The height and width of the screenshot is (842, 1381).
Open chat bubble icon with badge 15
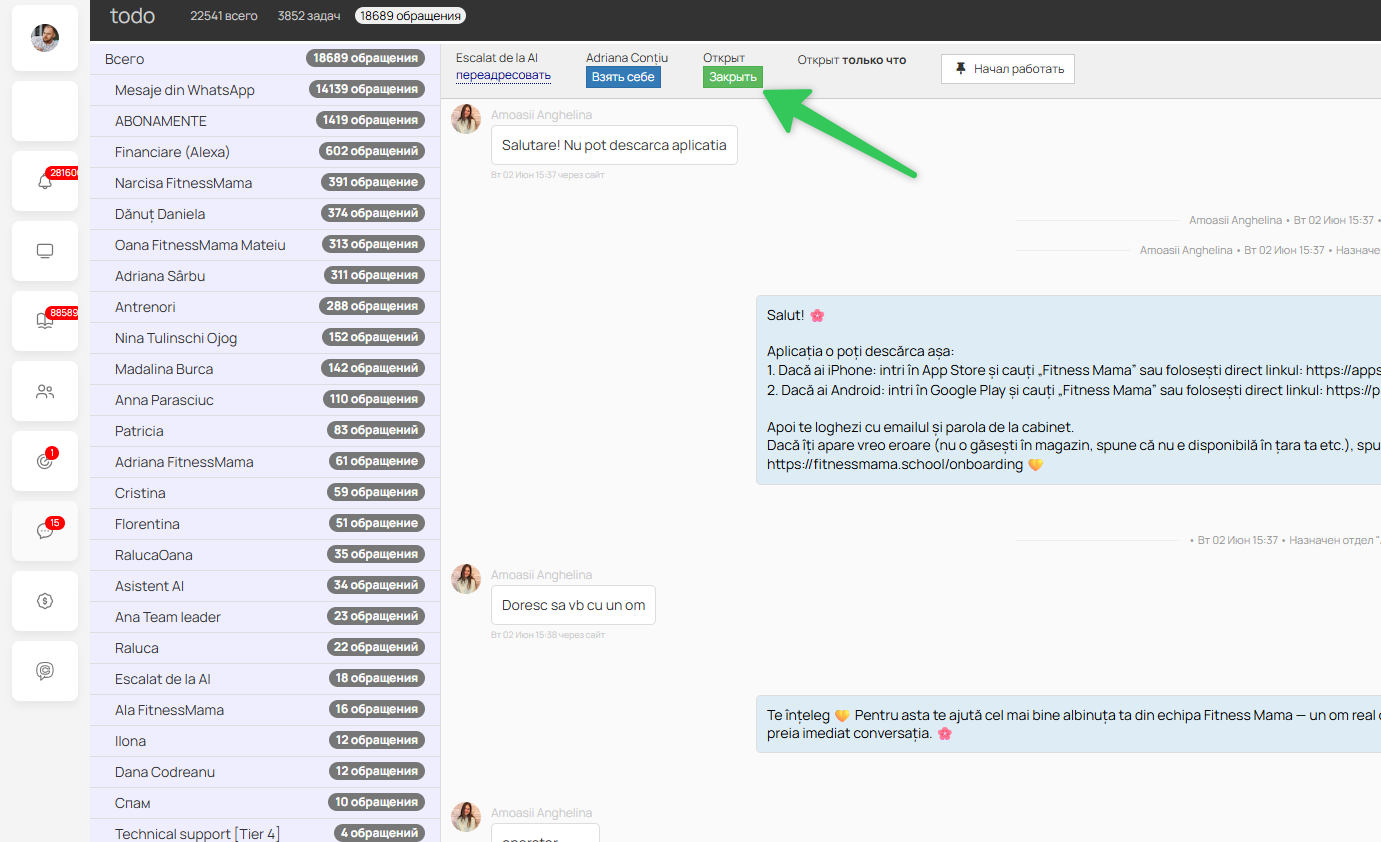[x=45, y=531]
